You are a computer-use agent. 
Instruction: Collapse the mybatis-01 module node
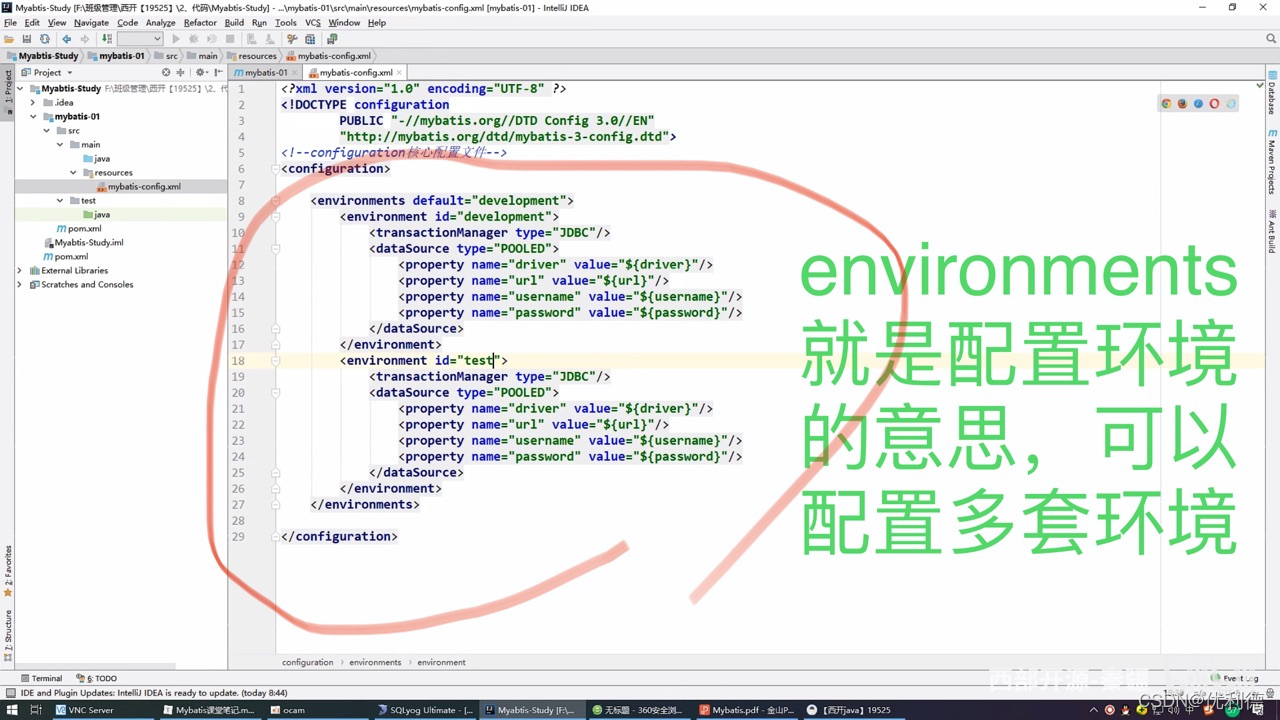click(33, 116)
